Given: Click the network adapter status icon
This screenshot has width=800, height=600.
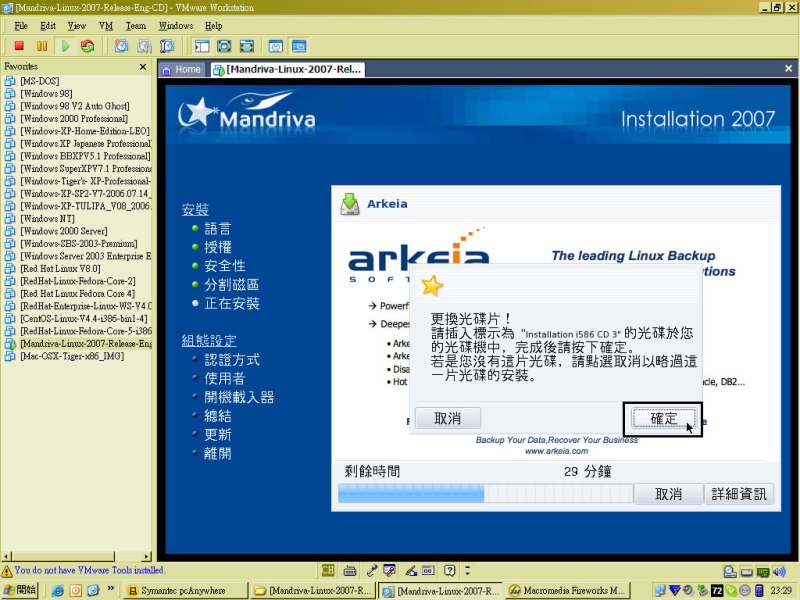Looking at the screenshot, I should [763, 571].
